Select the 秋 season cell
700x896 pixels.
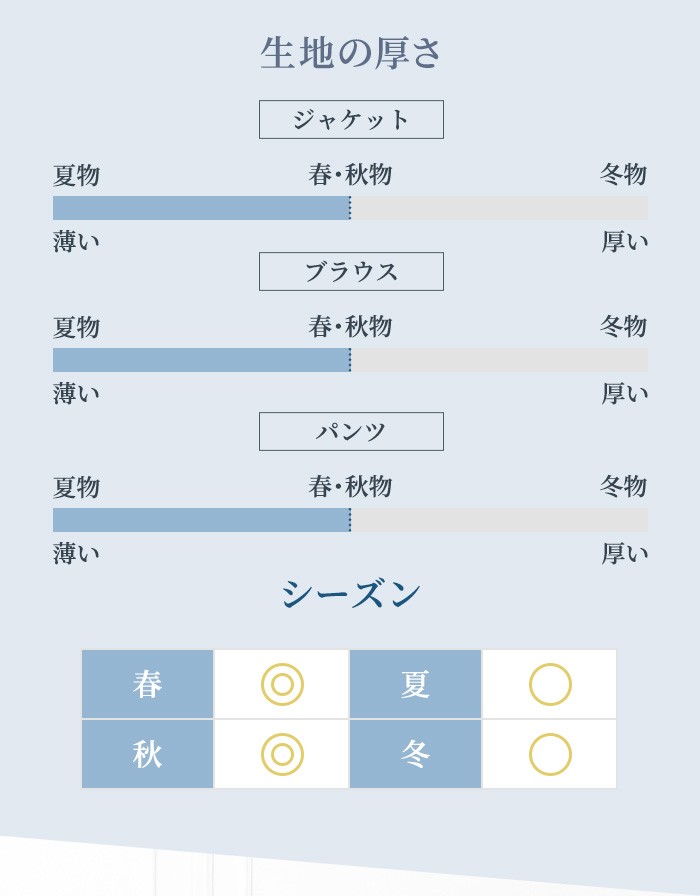point(147,754)
